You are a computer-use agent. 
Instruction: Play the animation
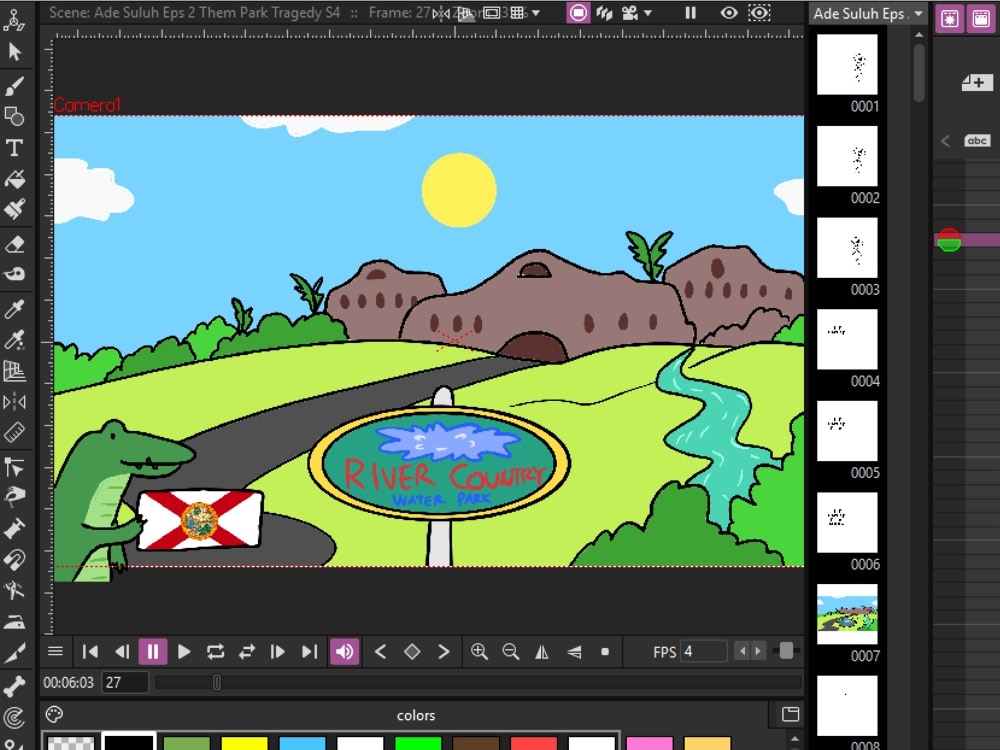(x=184, y=651)
